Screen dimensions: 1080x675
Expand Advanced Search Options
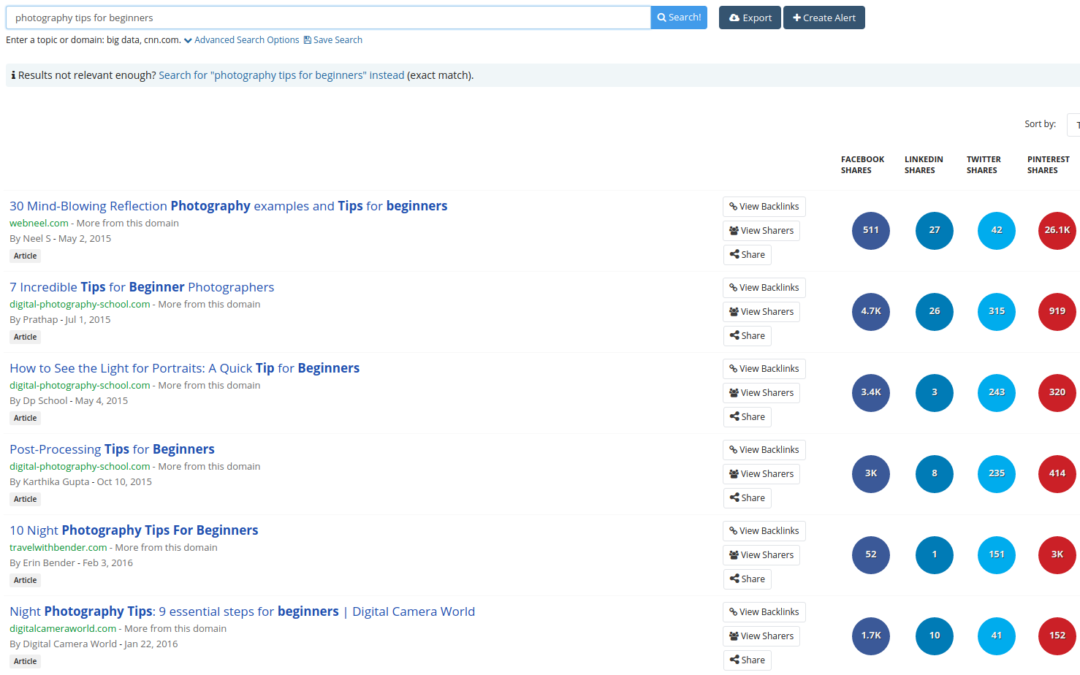(241, 40)
